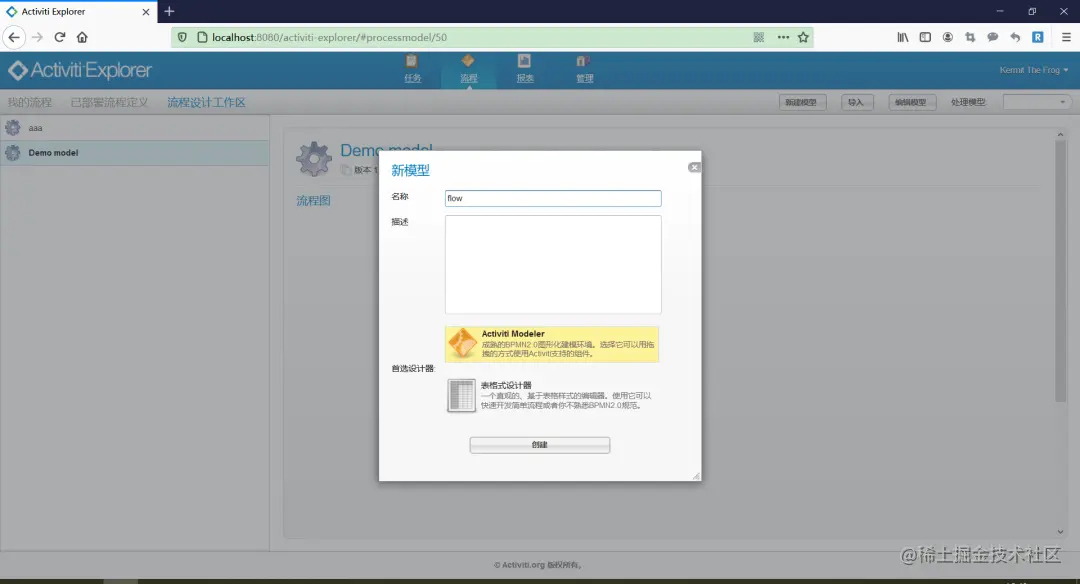This screenshot has height=584, width=1080.
Task: Click the dialog resize handle corner
Action: coord(696,476)
